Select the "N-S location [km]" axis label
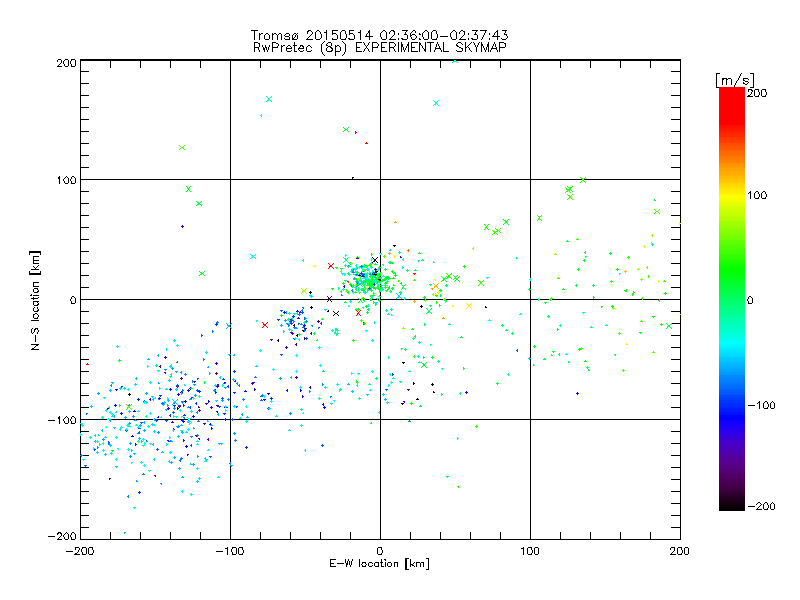This screenshot has width=800, height=600. point(35,300)
